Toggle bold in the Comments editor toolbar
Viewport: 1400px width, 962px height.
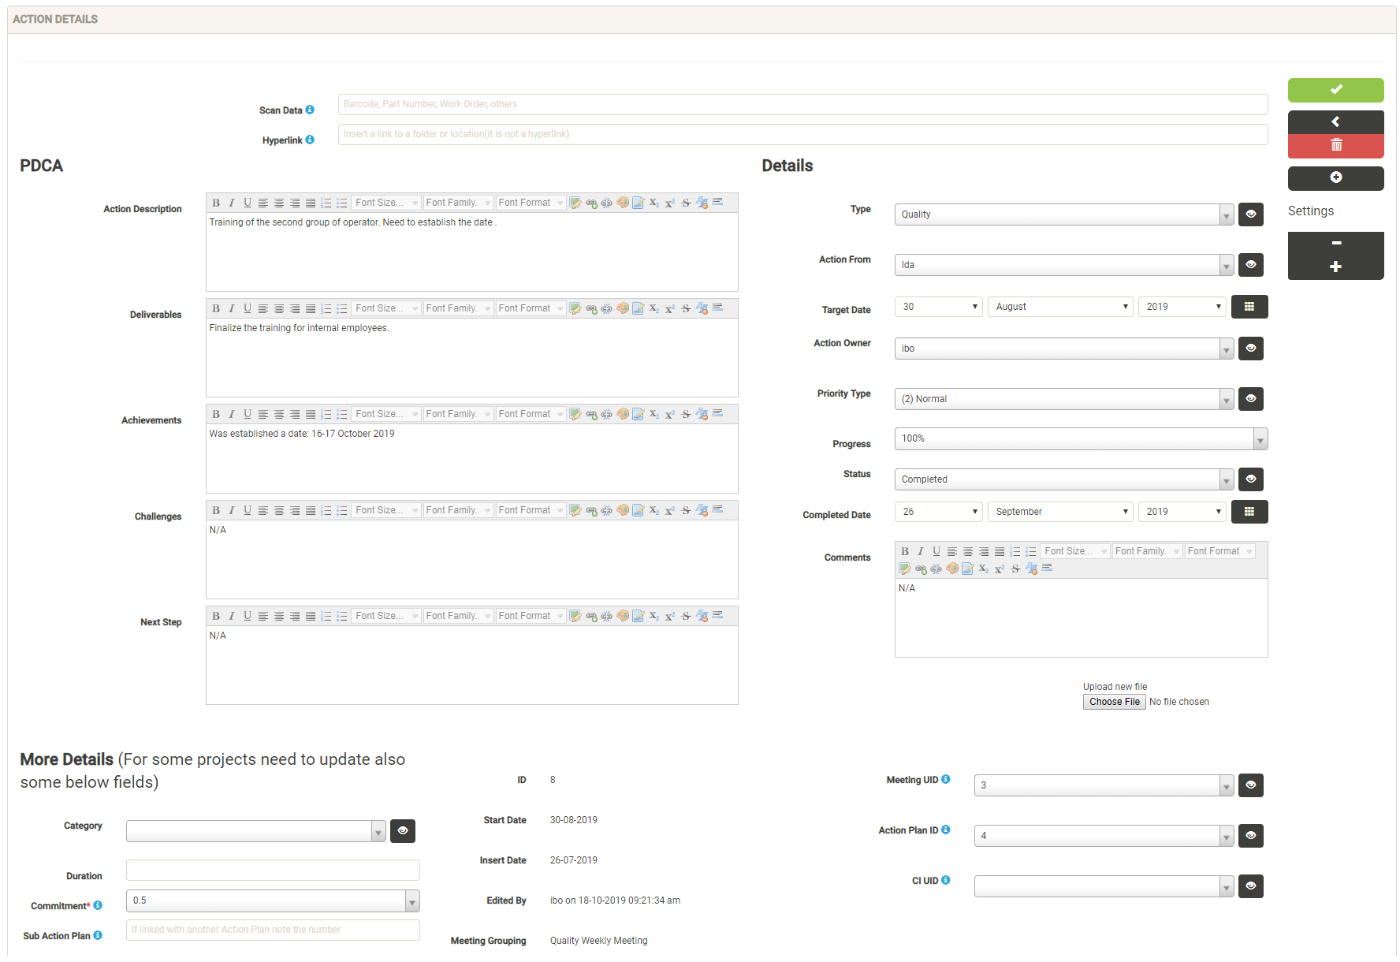point(905,551)
